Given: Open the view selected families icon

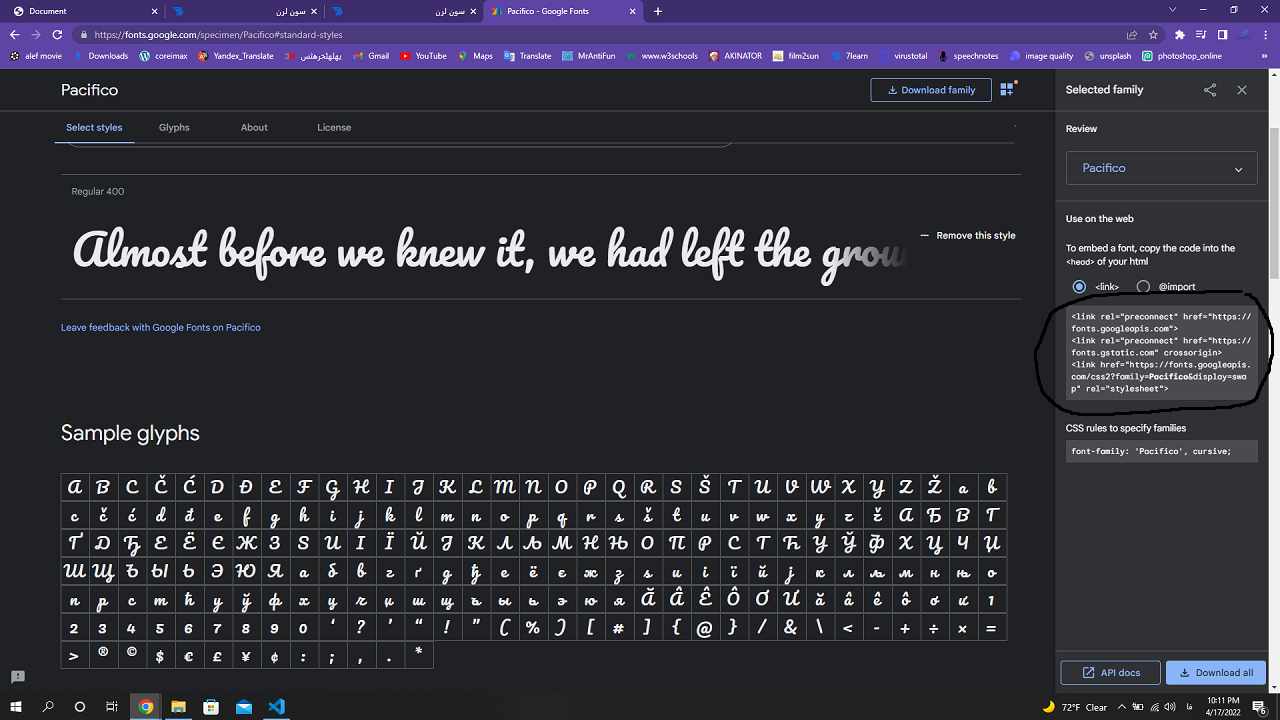Looking at the screenshot, I should (1007, 89).
